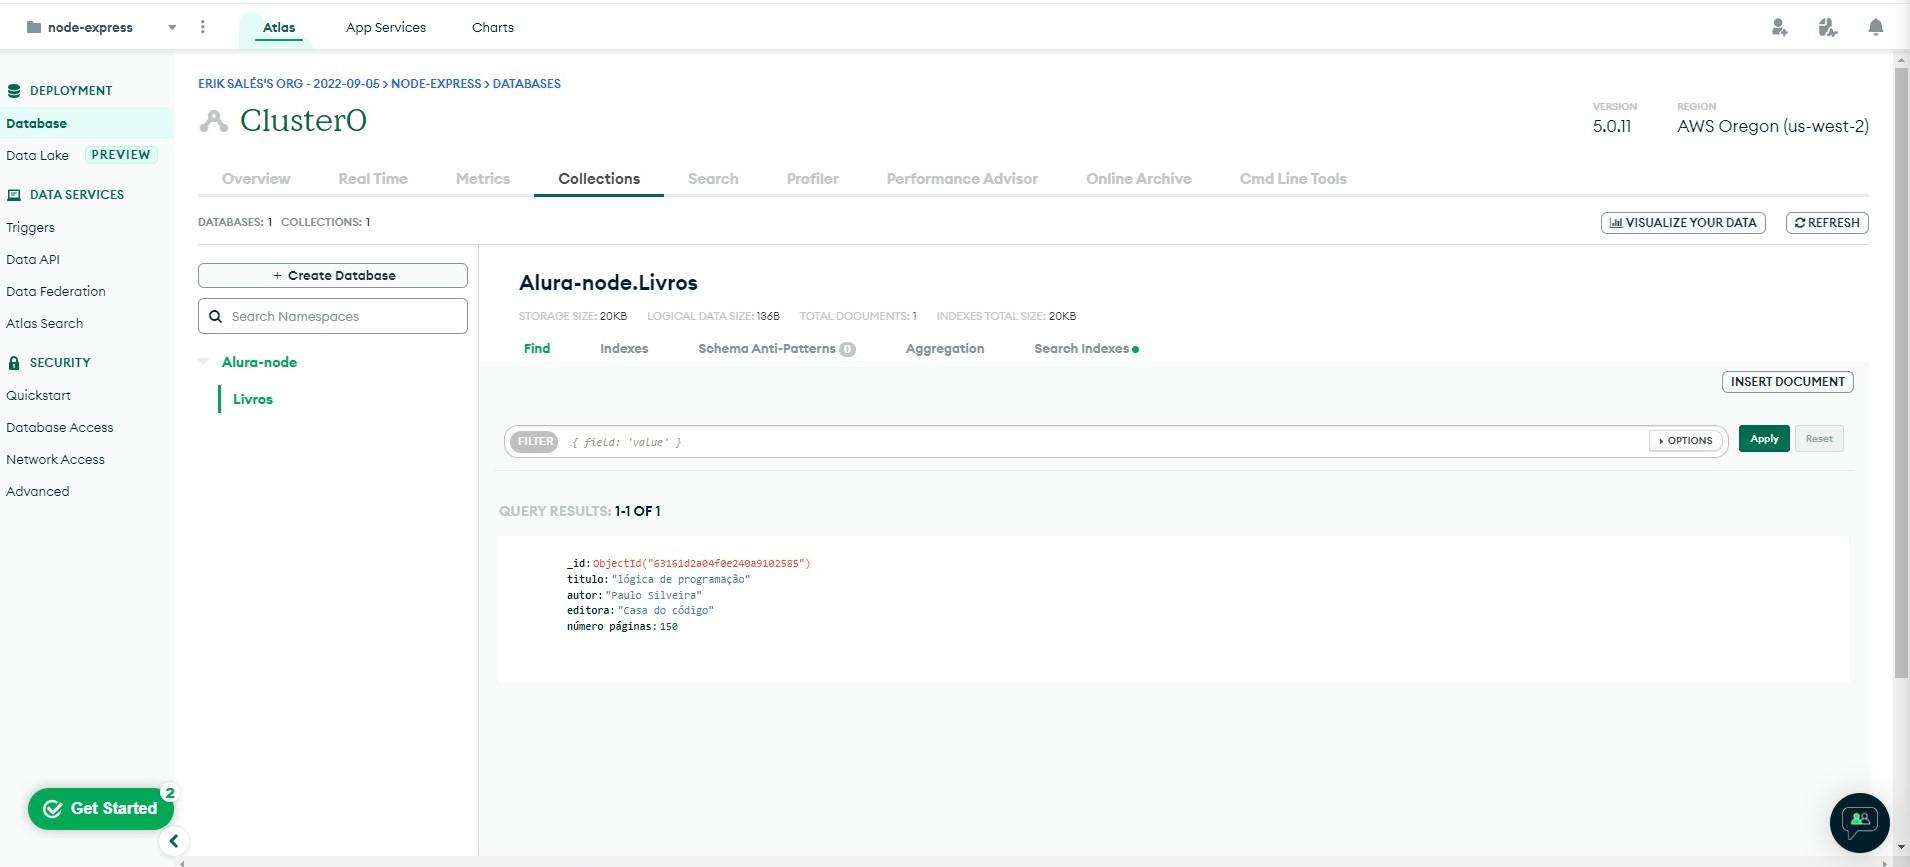Open Database Access in the sidebar
This screenshot has width=1910, height=867.
point(59,427)
